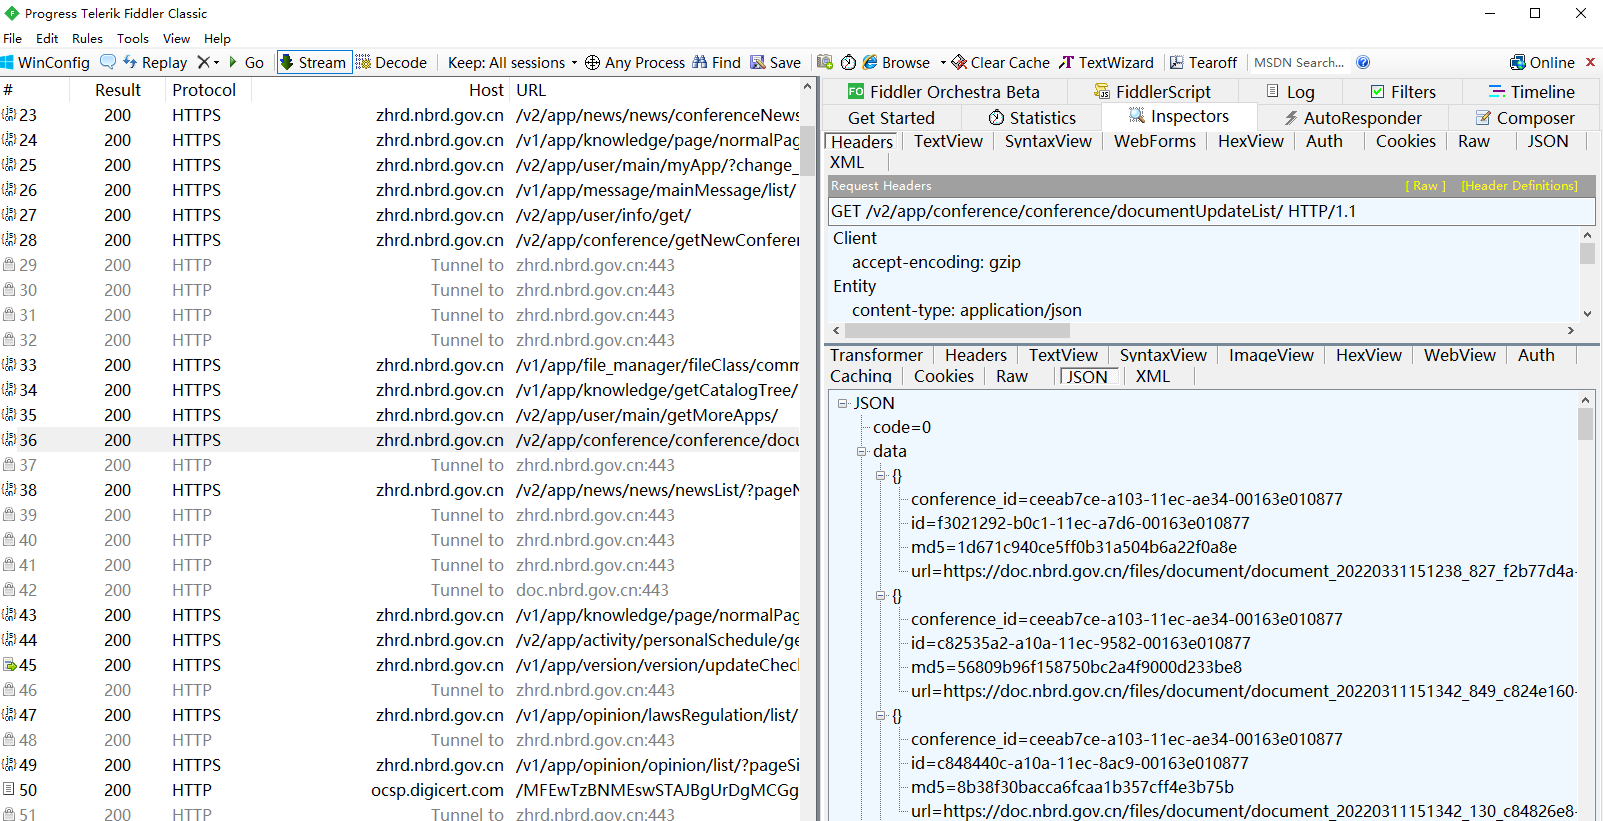
Task: Select code=0 in JSON tree
Action: pyautogui.click(x=902, y=427)
